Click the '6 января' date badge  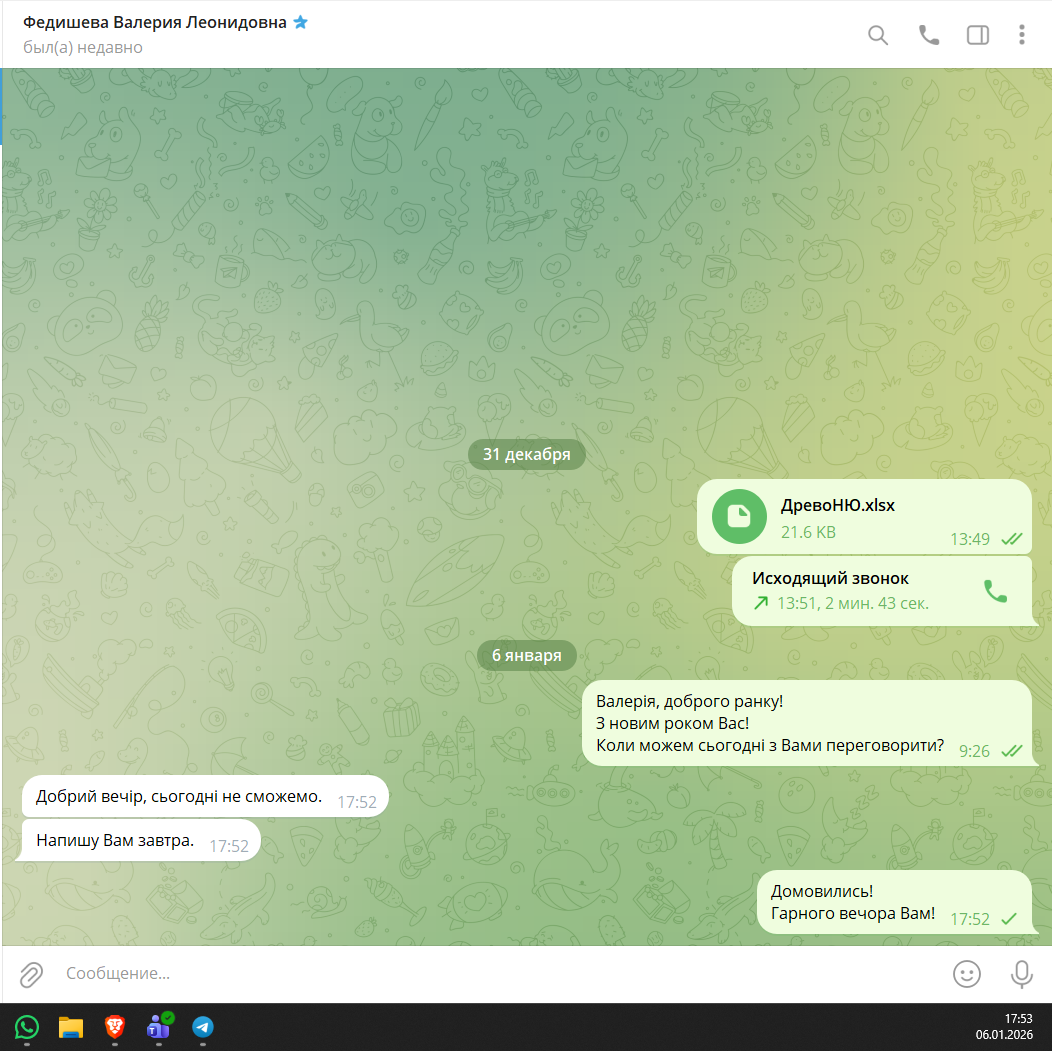coord(527,655)
